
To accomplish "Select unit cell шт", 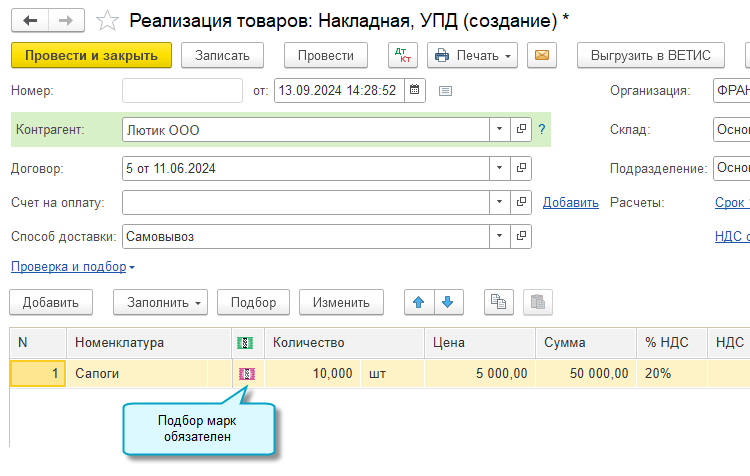I will coord(392,374).
